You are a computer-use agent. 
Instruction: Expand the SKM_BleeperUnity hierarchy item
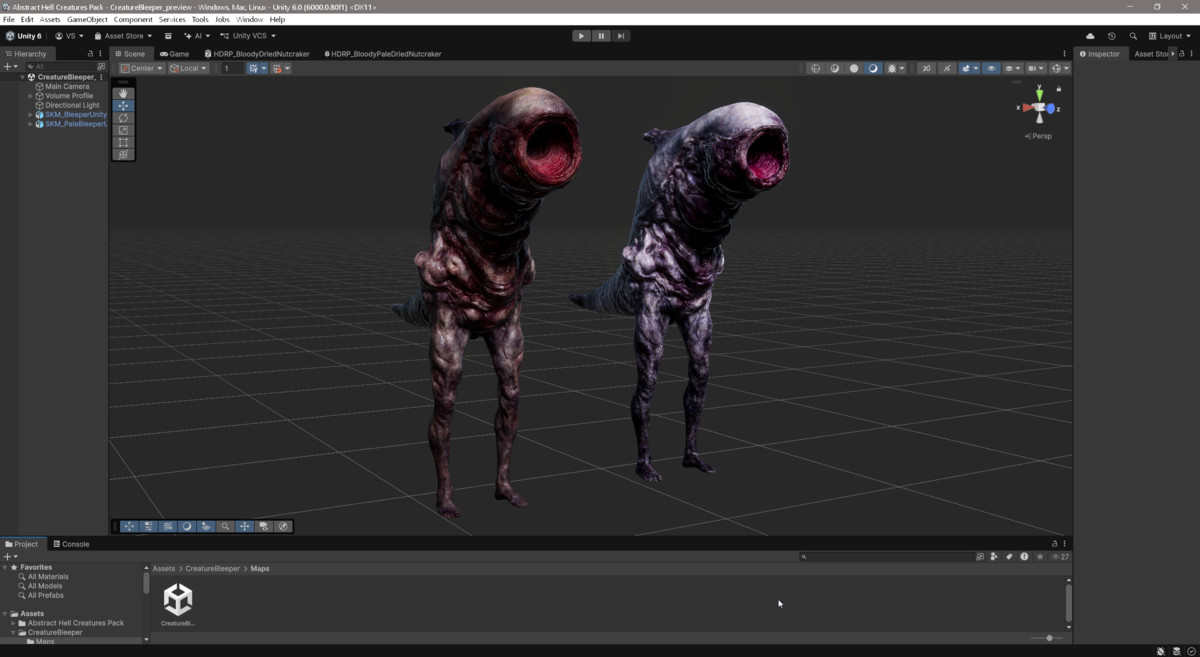coord(30,114)
